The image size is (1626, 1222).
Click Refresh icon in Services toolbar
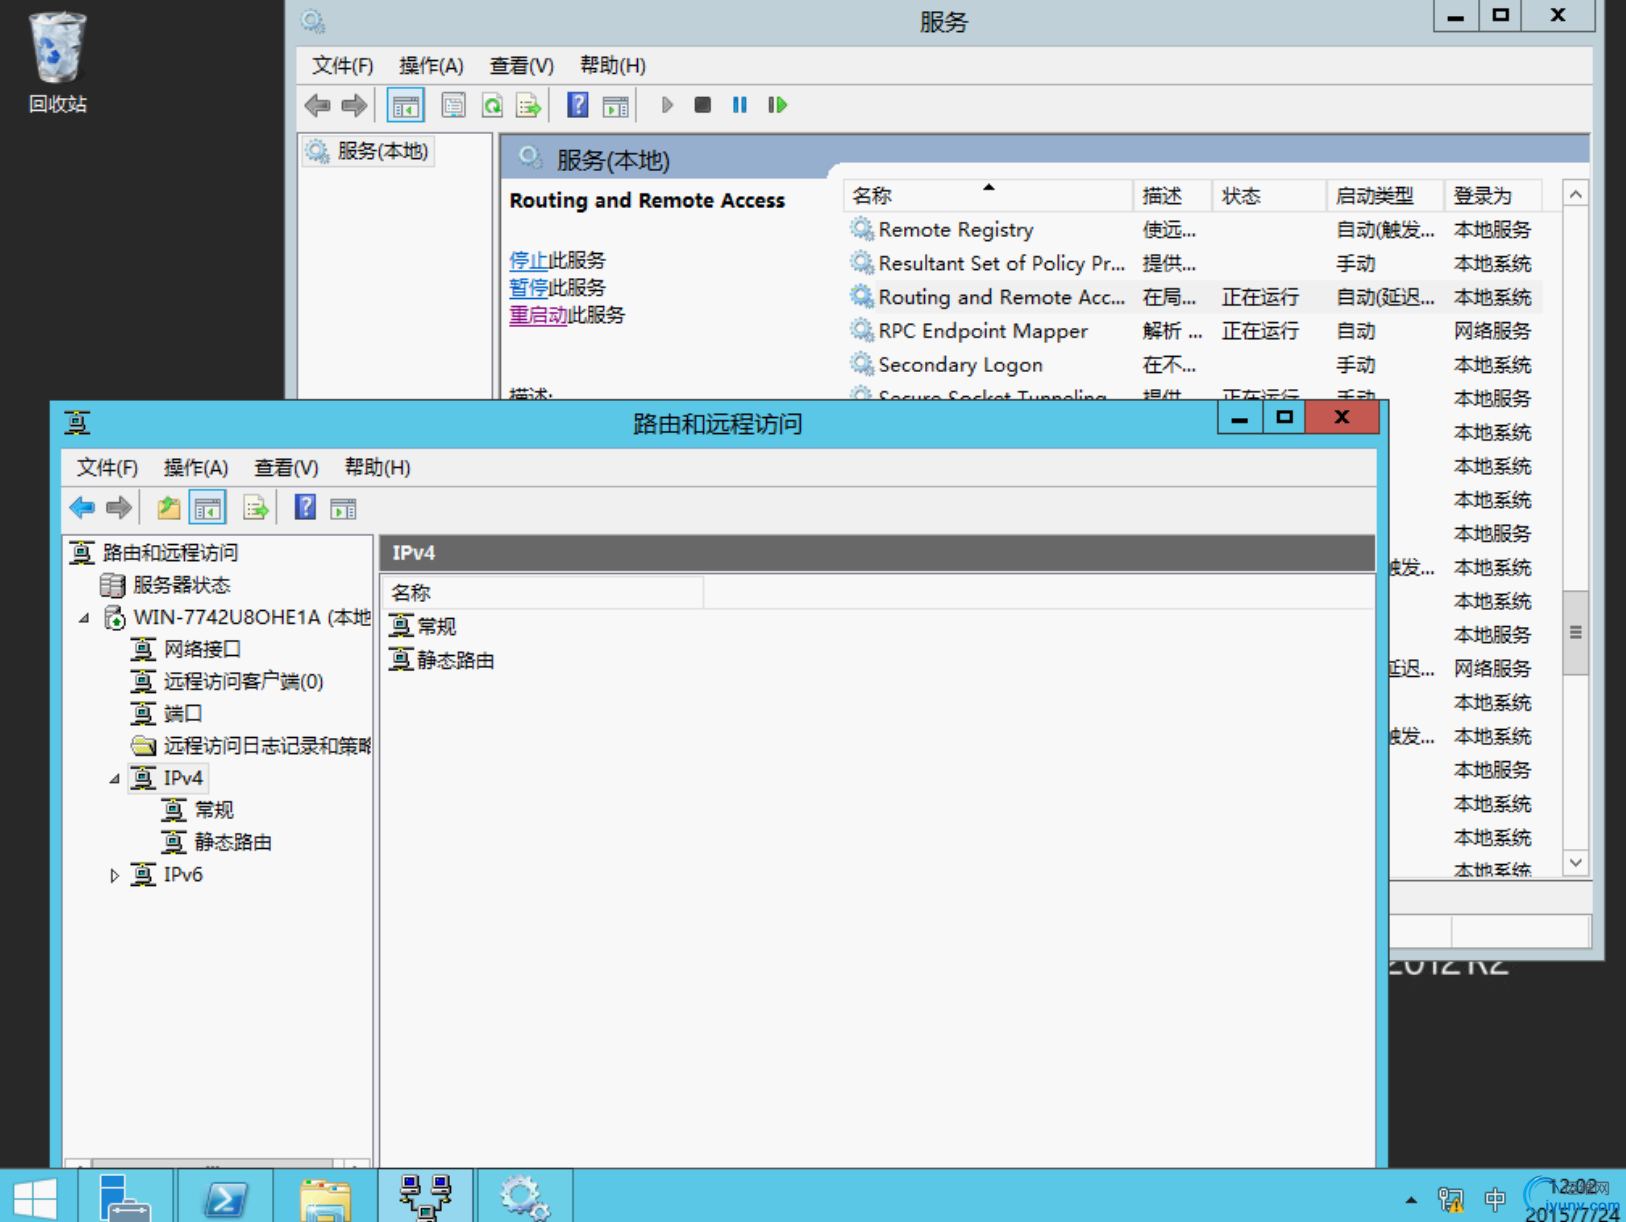click(x=492, y=105)
